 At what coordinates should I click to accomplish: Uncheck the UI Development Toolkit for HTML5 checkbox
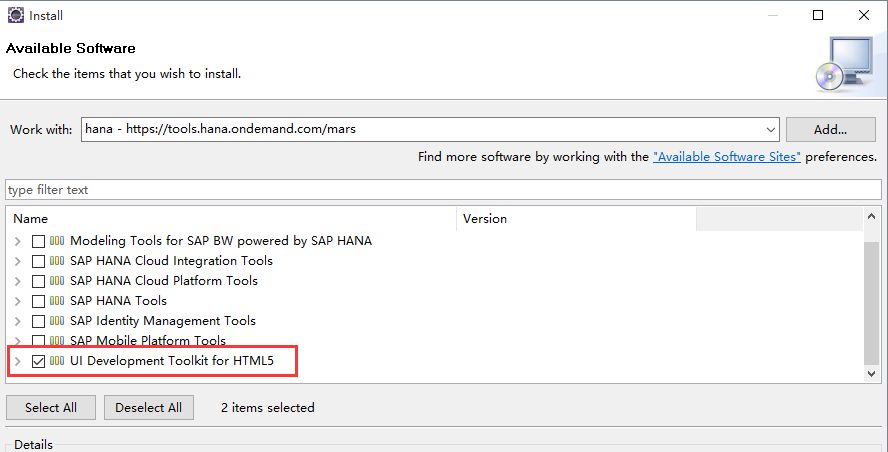39,361
